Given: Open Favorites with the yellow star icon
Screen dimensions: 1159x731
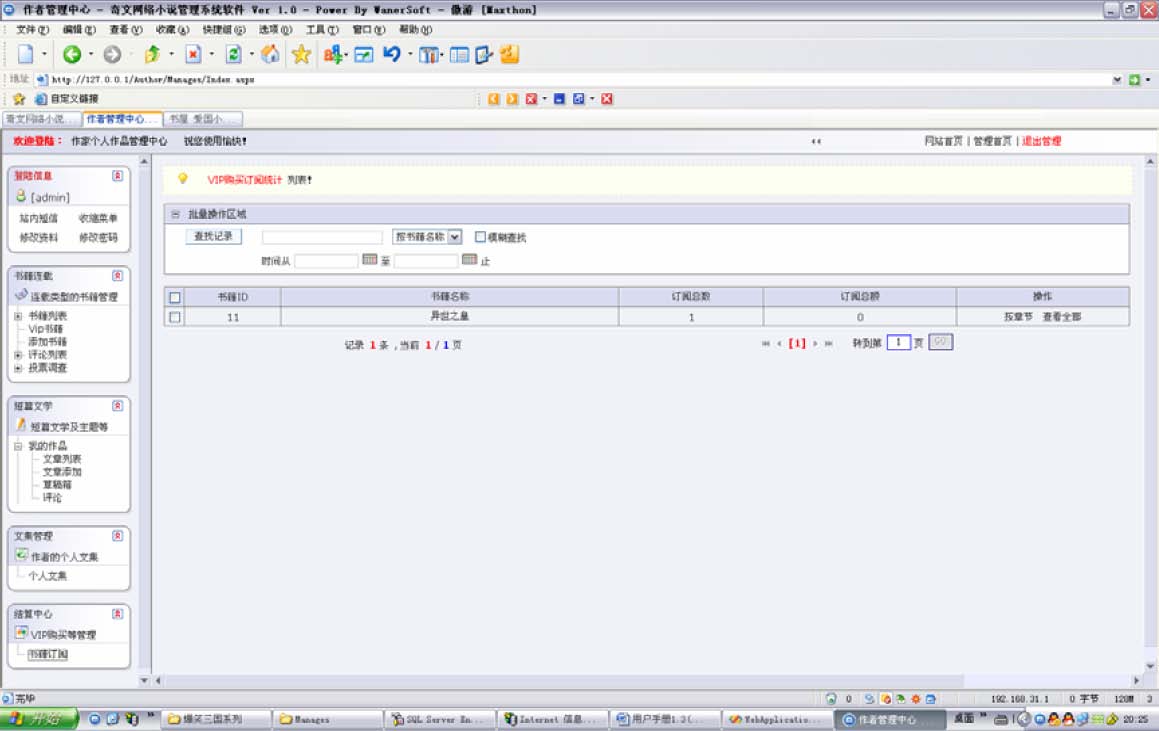Looking at the screenshot, I should [x=301, y=54].
